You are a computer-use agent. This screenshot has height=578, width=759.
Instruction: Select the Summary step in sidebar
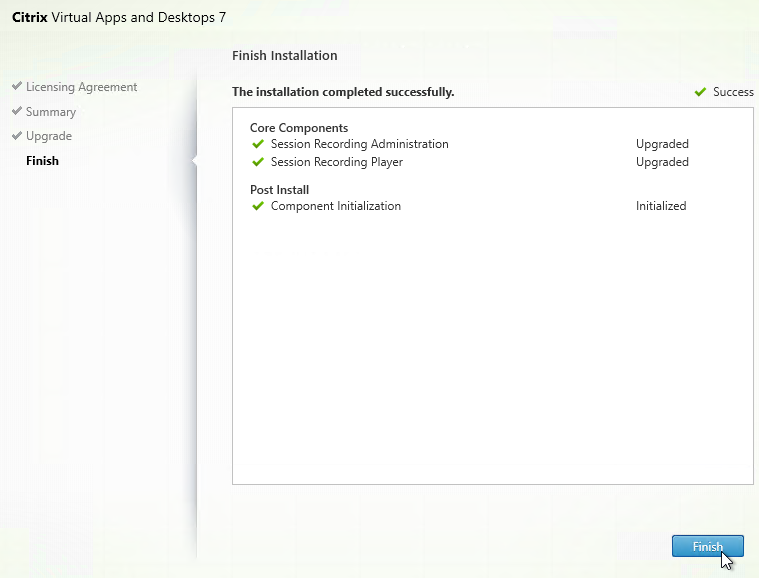coord(51,112)
